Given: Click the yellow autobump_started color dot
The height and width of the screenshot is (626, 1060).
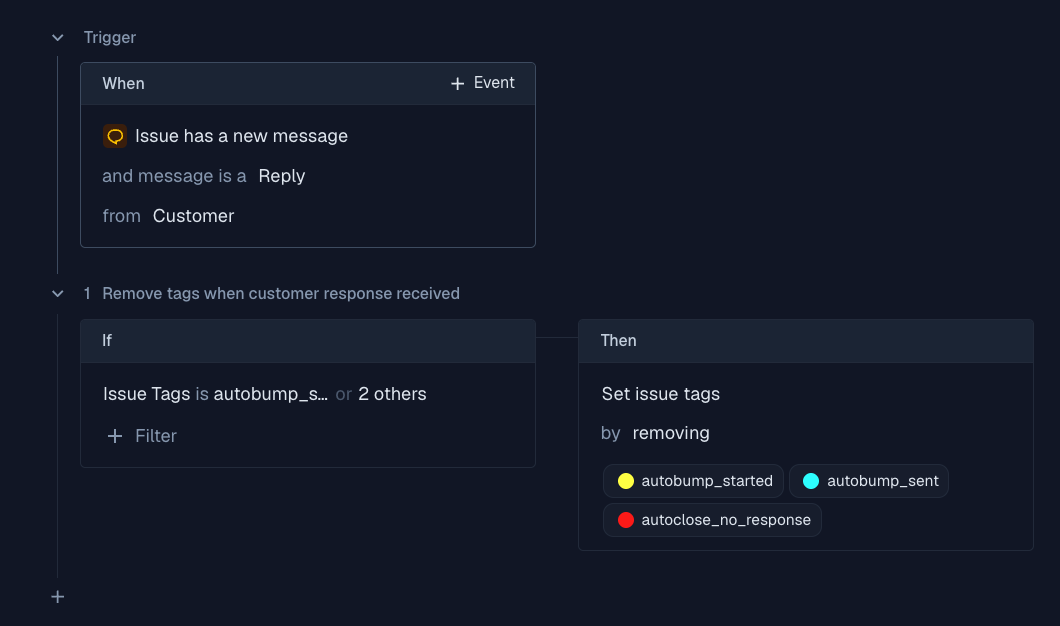Looking at the screenshot, I should pyautogui.click(x=626, y=481).
